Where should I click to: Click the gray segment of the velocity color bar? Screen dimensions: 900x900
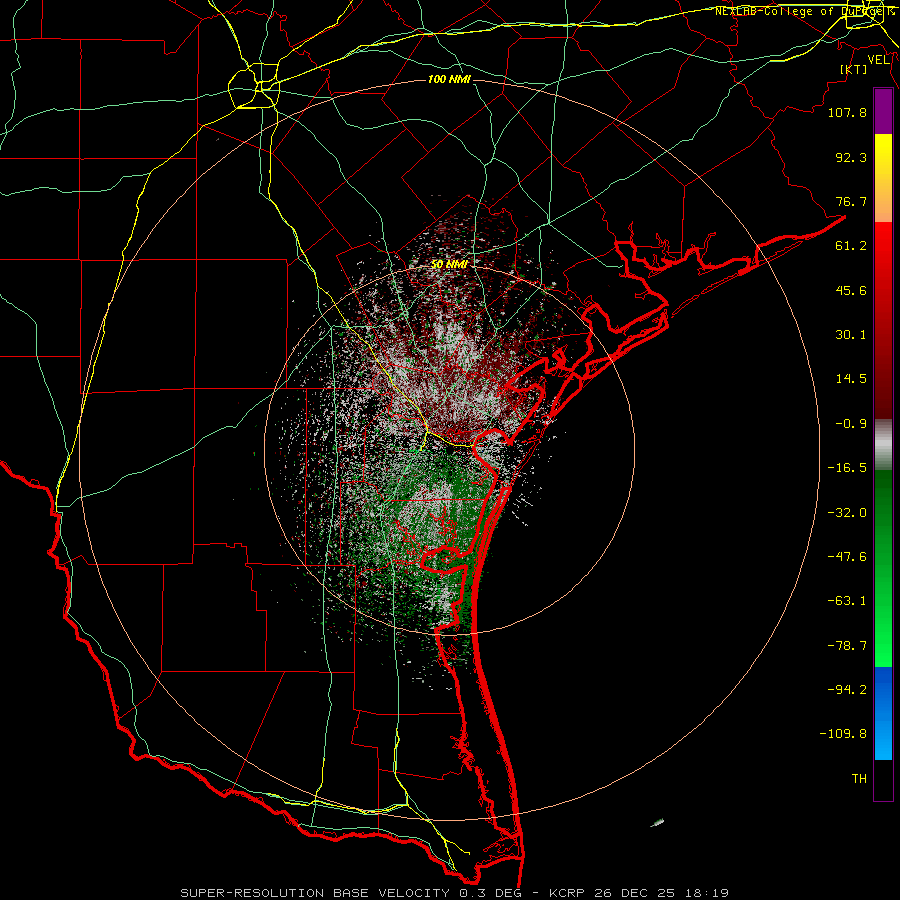[883, 445]
